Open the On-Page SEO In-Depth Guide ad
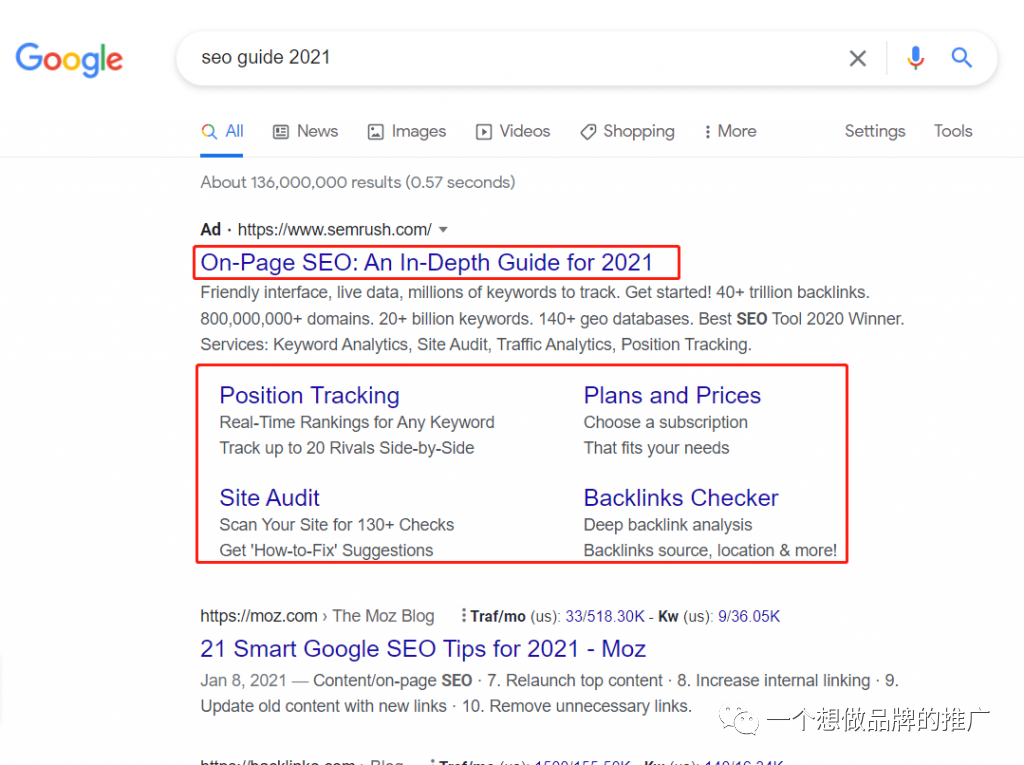Image resolution: width=1024 pixels, height=765 pixels. pyautogui.click(x=426, y=263)
